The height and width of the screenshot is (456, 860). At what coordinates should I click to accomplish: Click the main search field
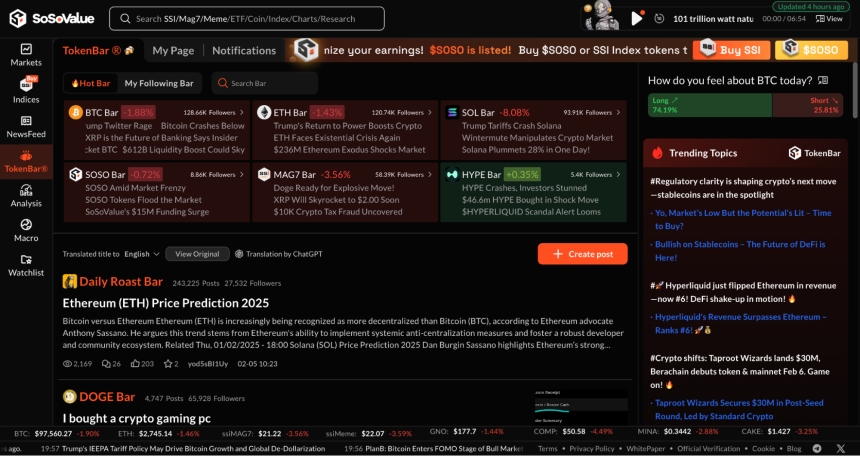[x=247, y=19]
